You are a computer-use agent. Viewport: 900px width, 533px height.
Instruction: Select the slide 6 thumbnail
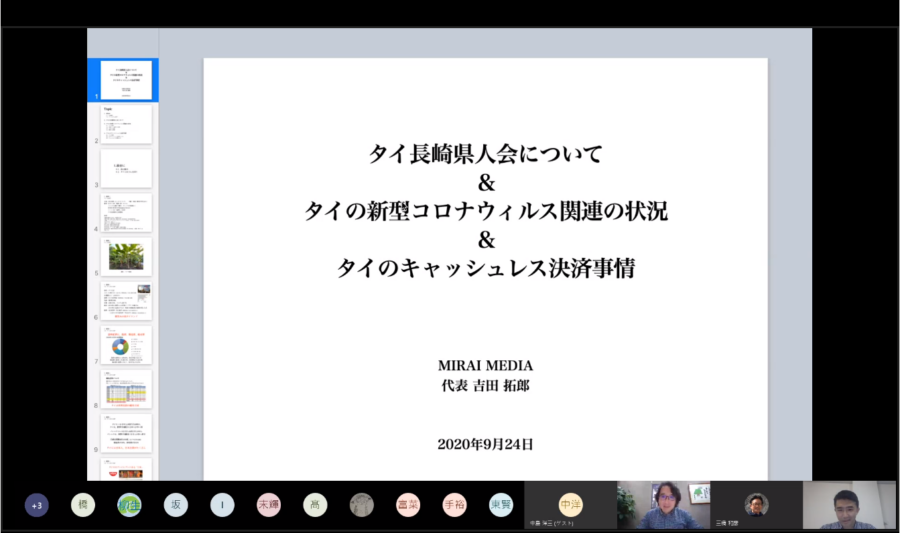tap(126, 301)
